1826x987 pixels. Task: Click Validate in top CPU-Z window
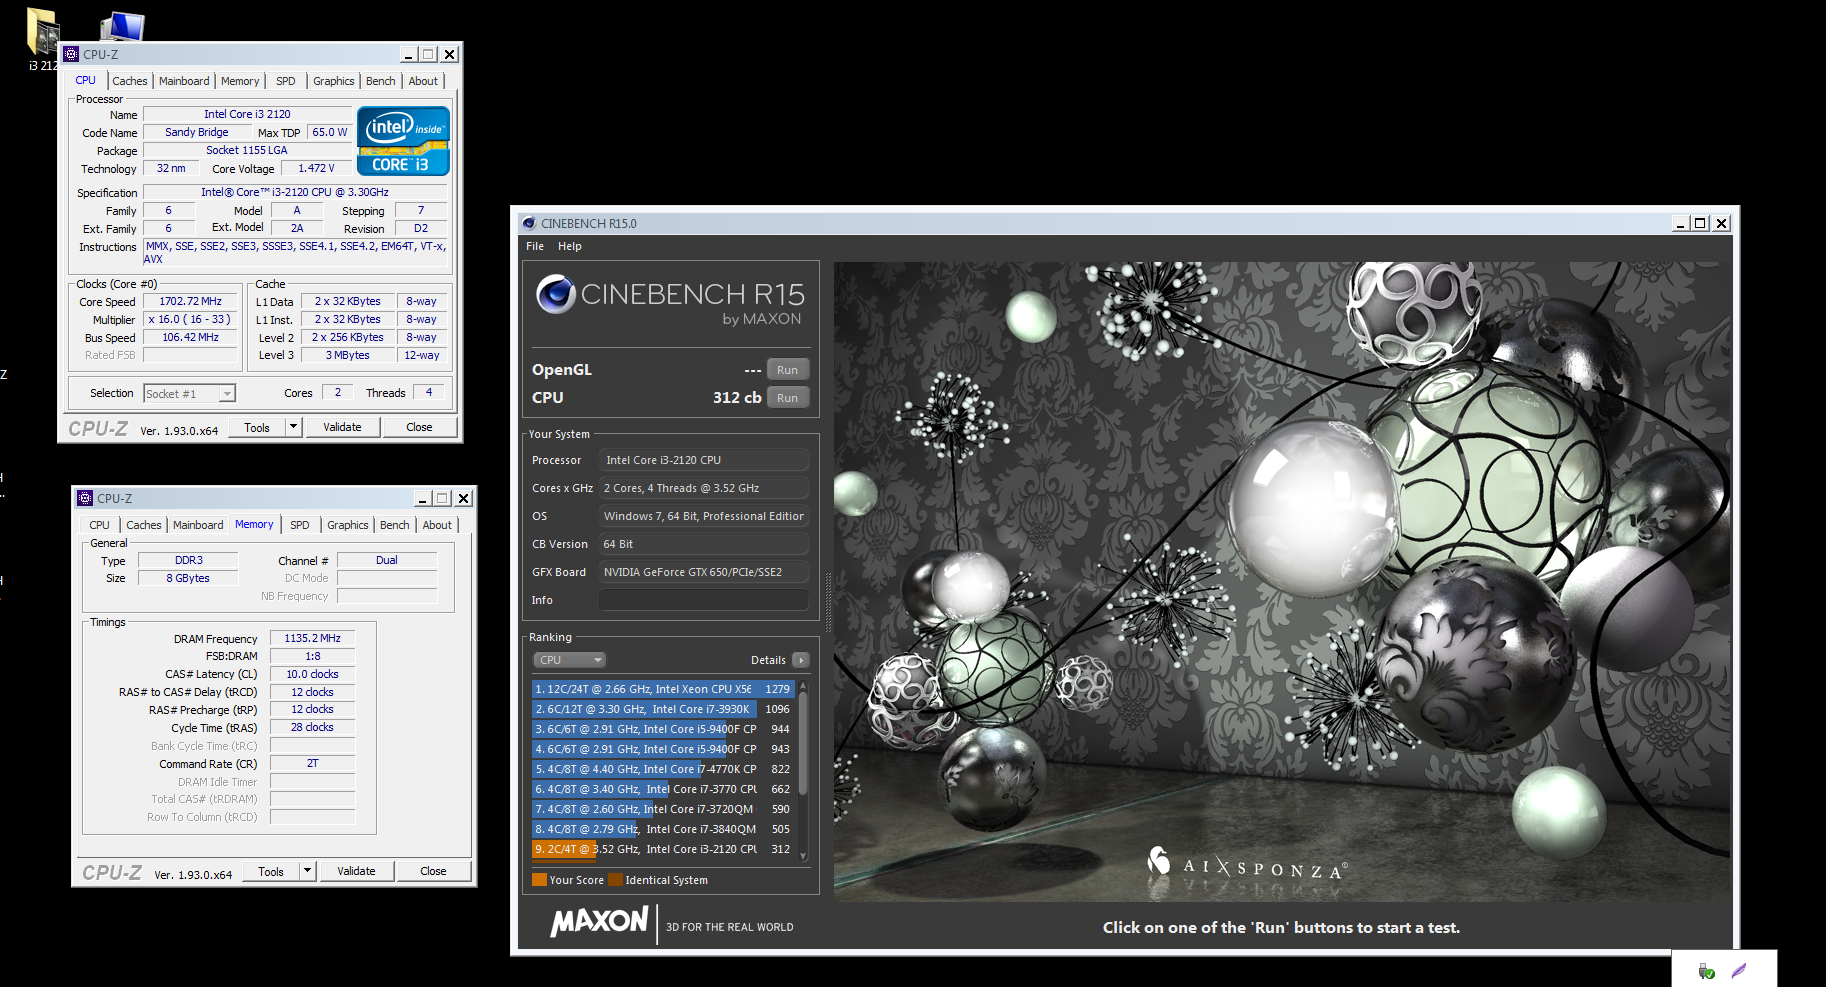coord(343,427)
